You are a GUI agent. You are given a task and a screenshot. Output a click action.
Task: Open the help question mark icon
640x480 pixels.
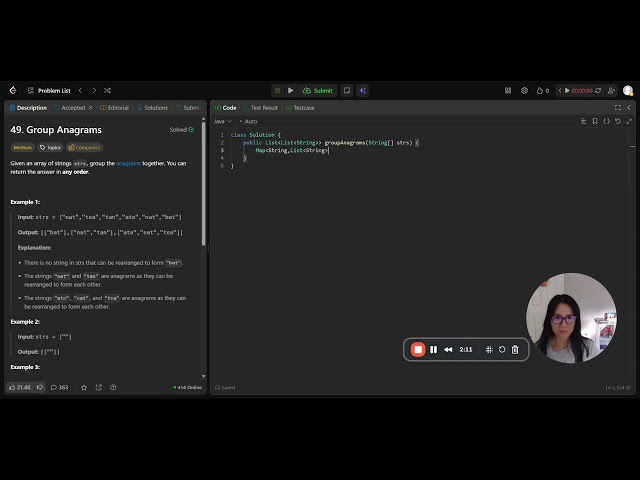113,387
